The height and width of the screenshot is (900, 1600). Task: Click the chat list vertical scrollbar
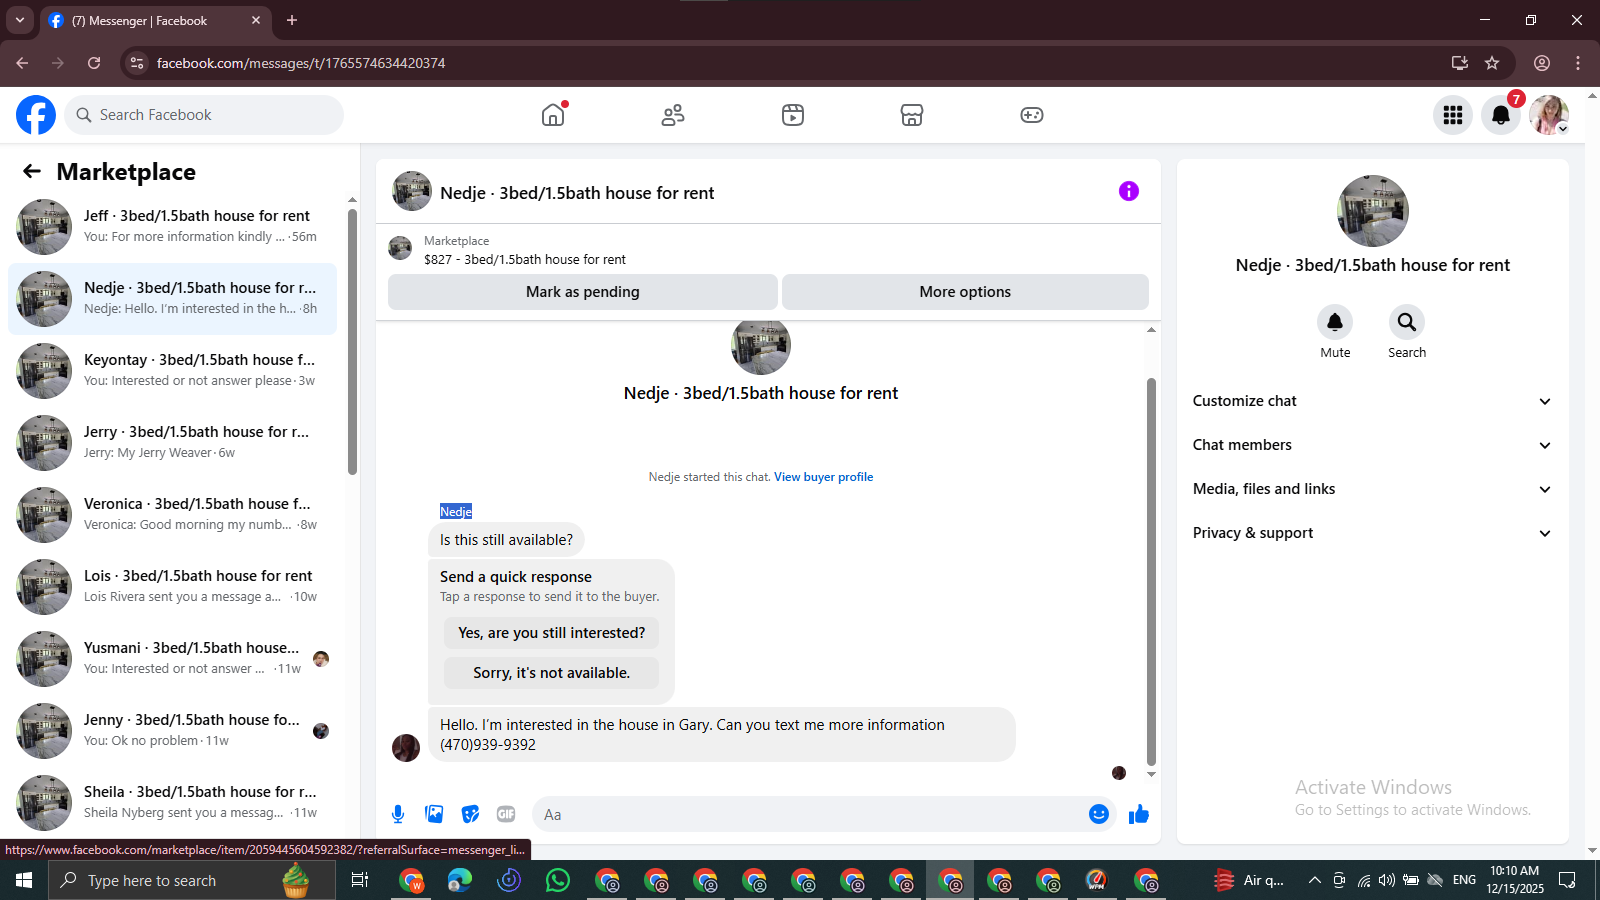[352, 342]
